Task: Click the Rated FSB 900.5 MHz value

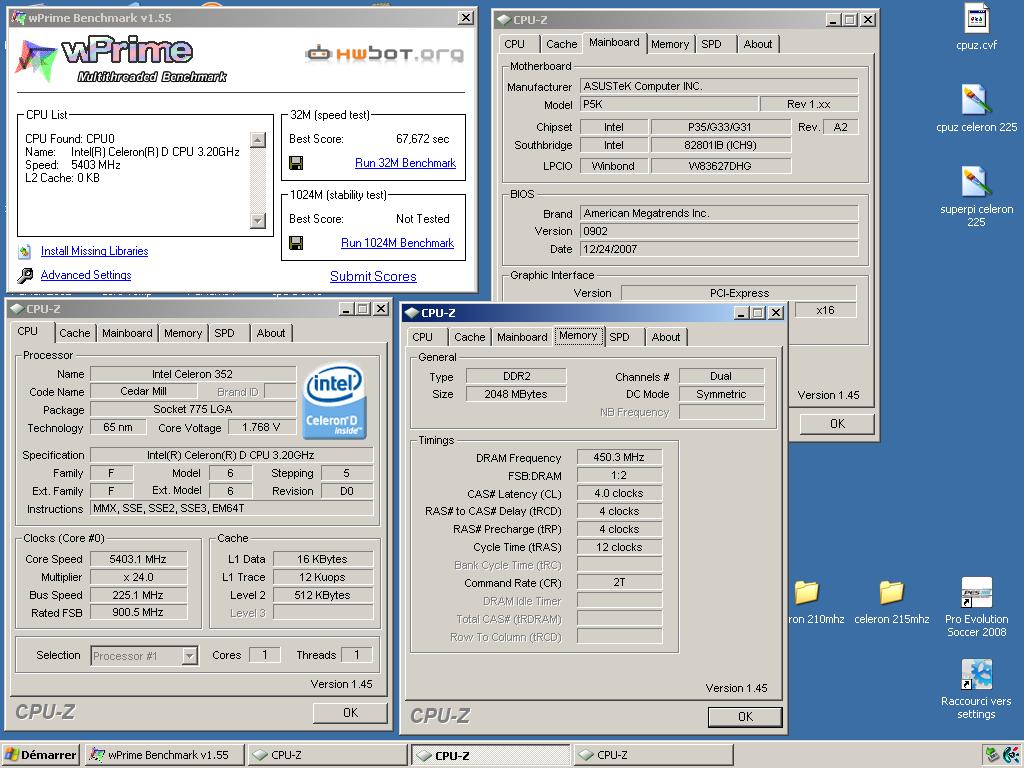Action: [138, 612]
